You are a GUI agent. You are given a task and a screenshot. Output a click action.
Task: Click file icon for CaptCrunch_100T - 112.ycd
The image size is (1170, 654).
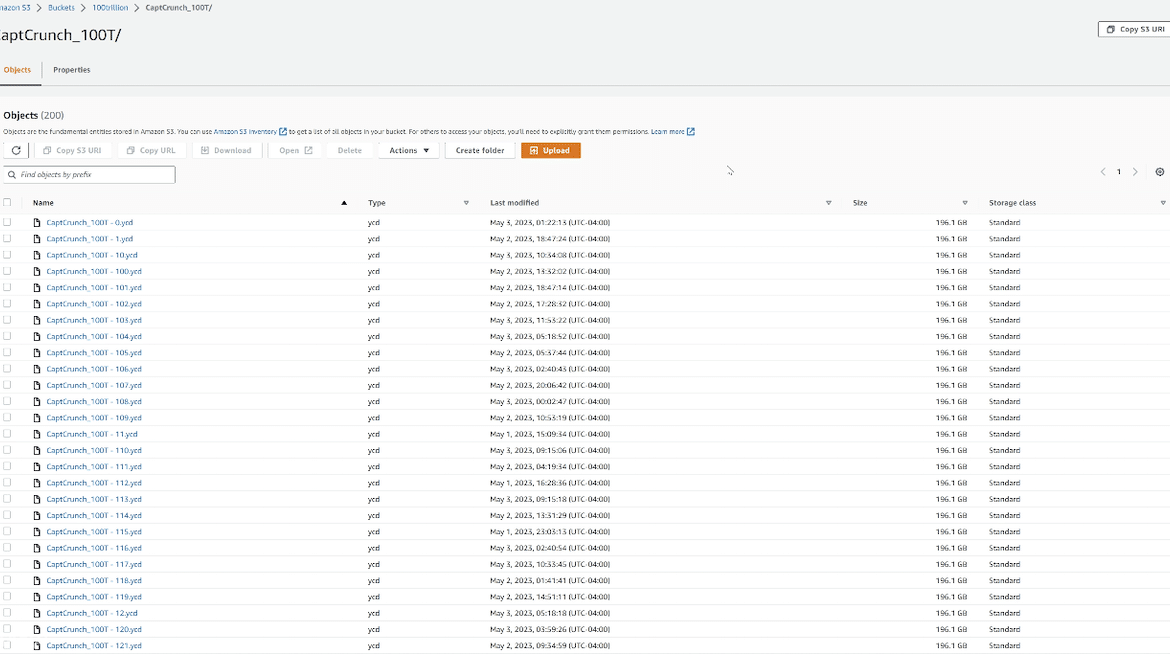click(x=37, y=483)
